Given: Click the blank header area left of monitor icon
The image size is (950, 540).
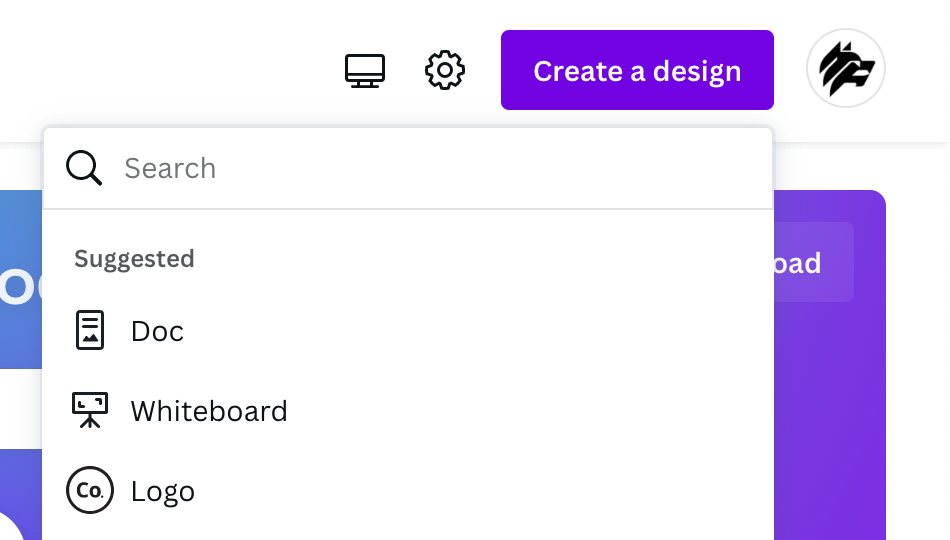Looking at the screenshot, I should tap(170, 70).
